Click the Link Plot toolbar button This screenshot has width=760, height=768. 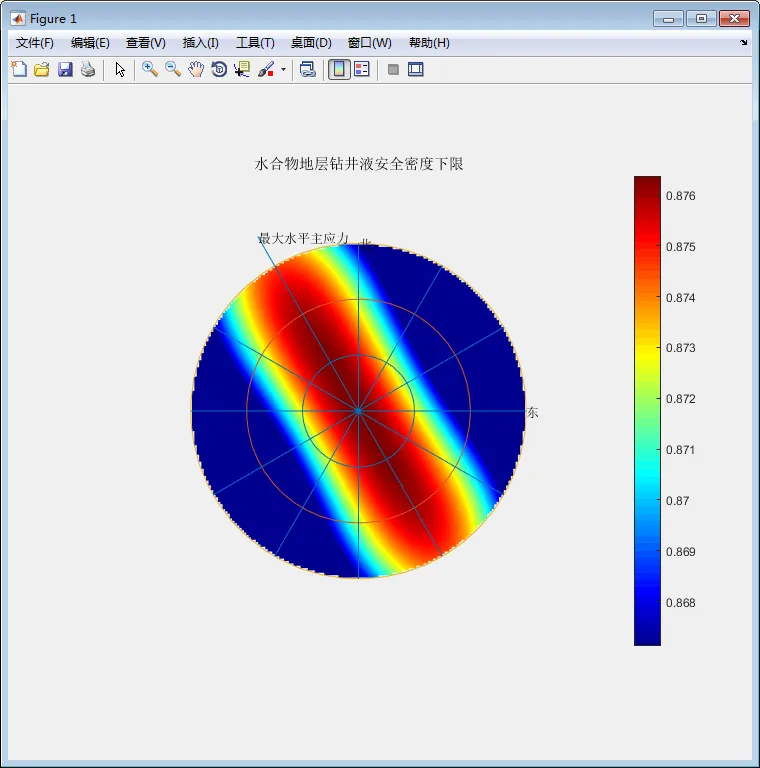[x=308, y=69]
